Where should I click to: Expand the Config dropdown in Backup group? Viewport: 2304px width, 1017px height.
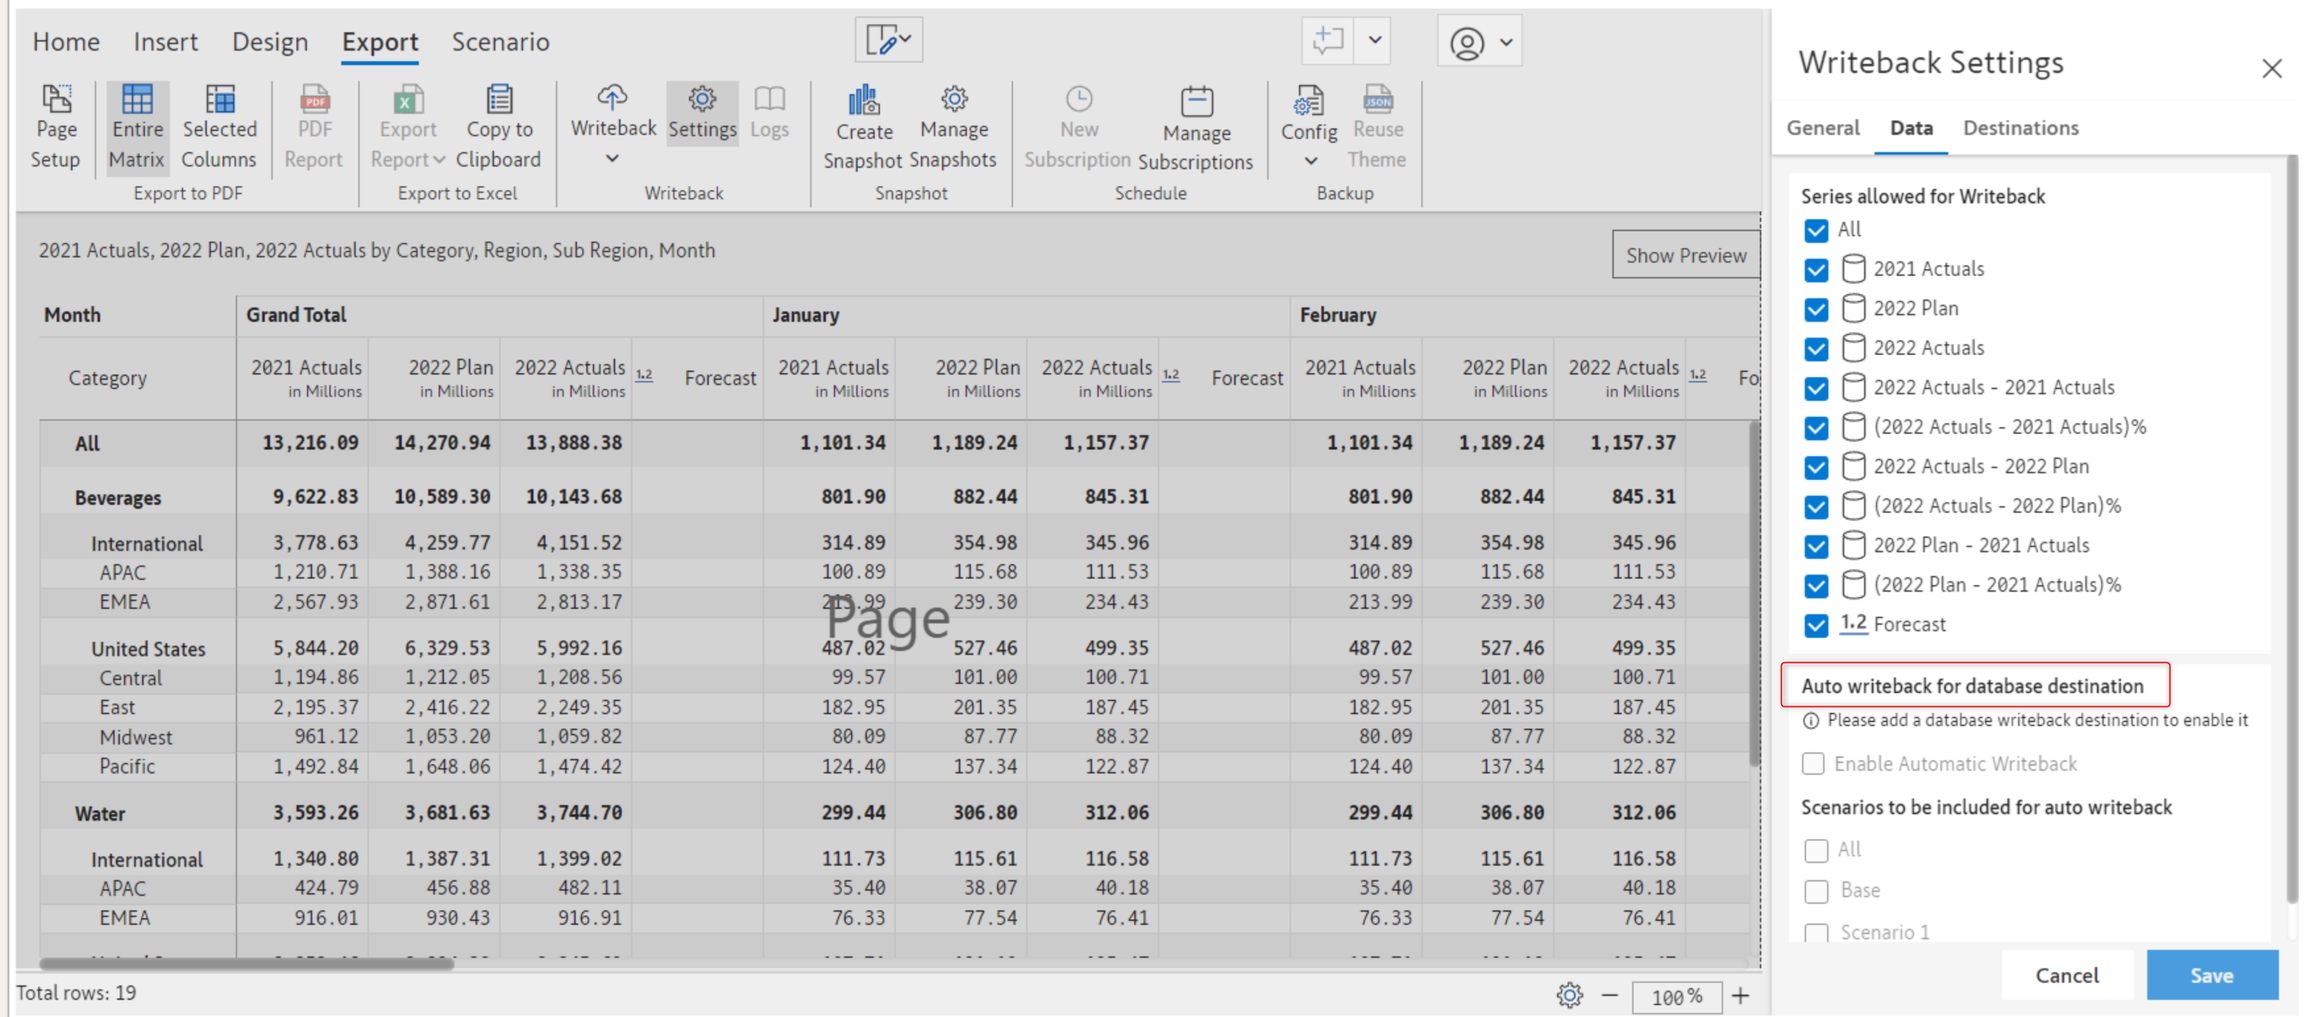tap(1309, 161)
